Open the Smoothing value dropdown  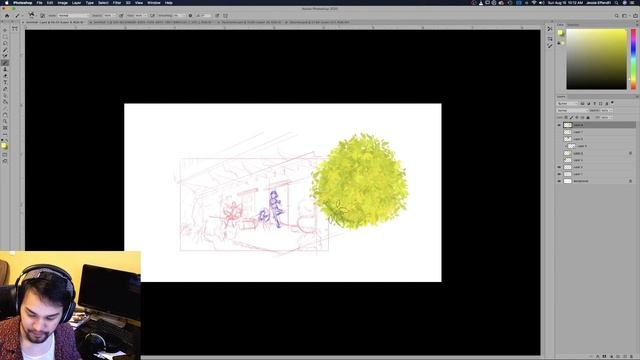[180, 16]
